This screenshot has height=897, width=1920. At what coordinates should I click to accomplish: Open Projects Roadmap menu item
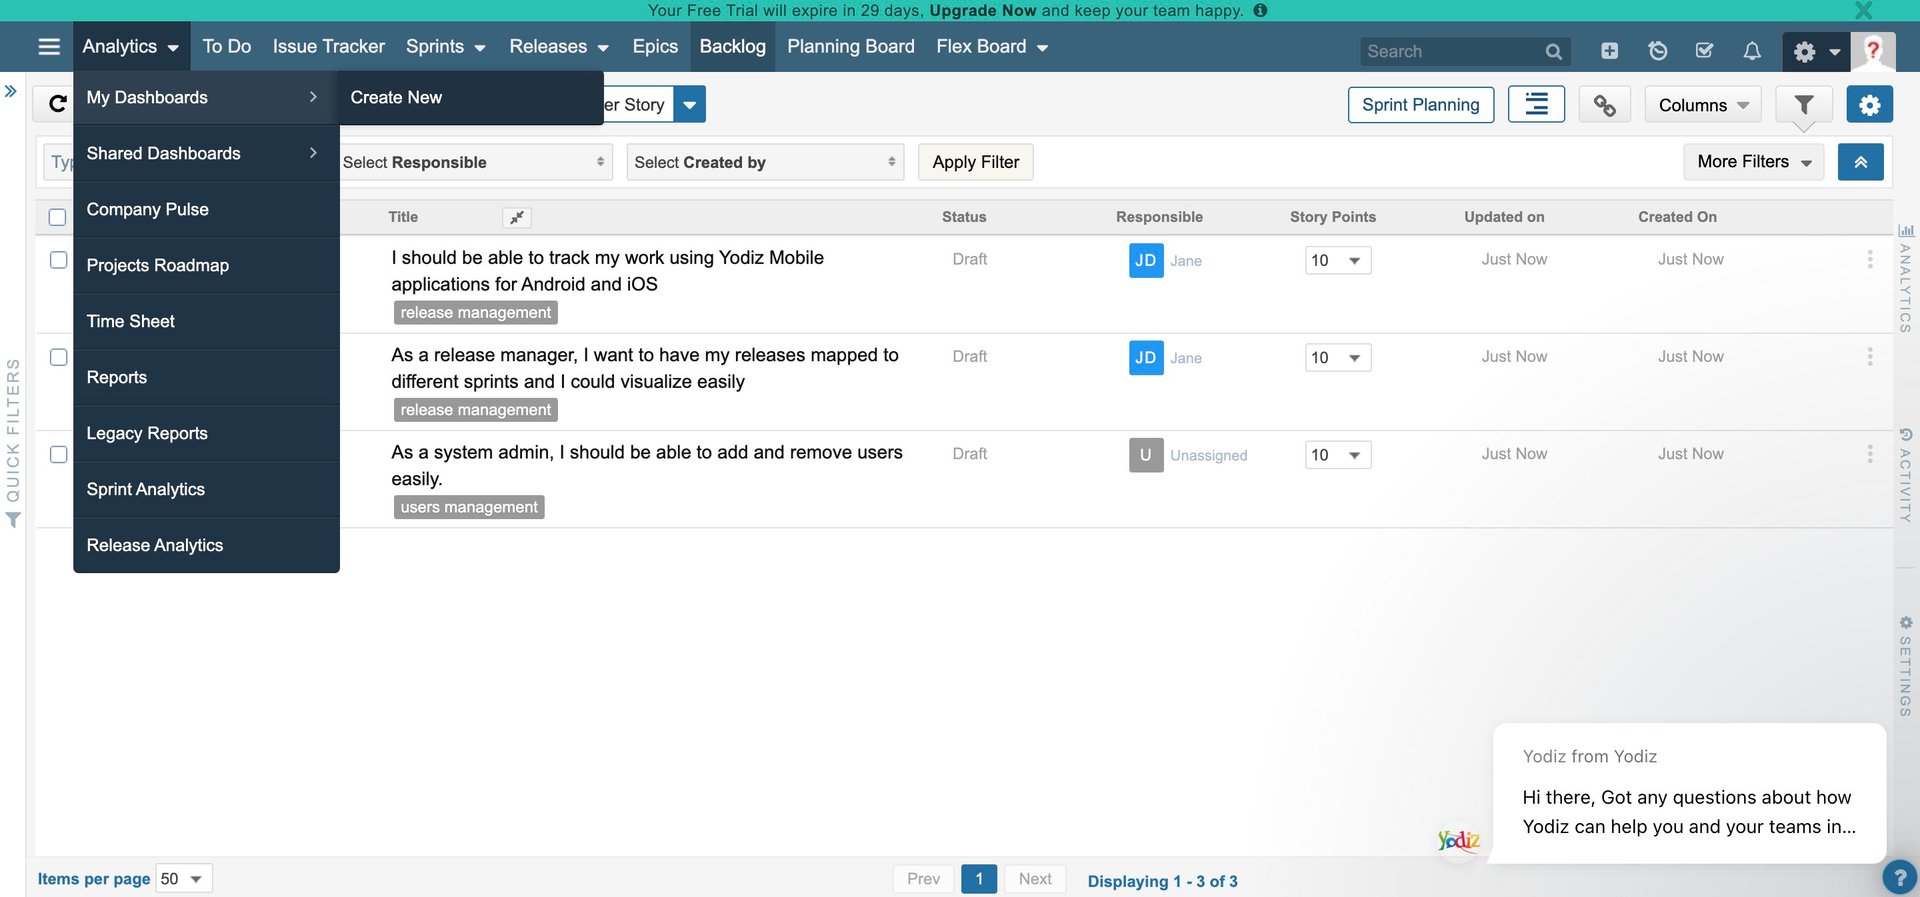pyautogui.click(x=206, y=265)
